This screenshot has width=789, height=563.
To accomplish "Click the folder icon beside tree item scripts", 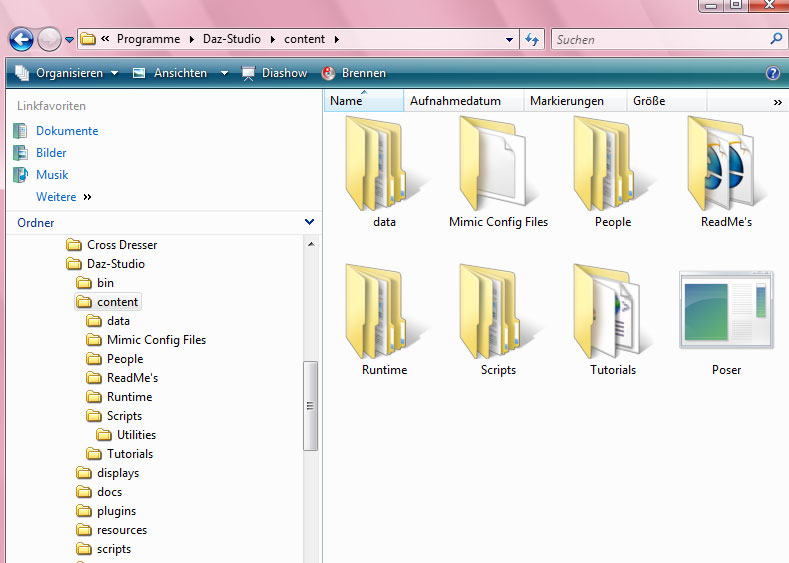I will point(84,549).
